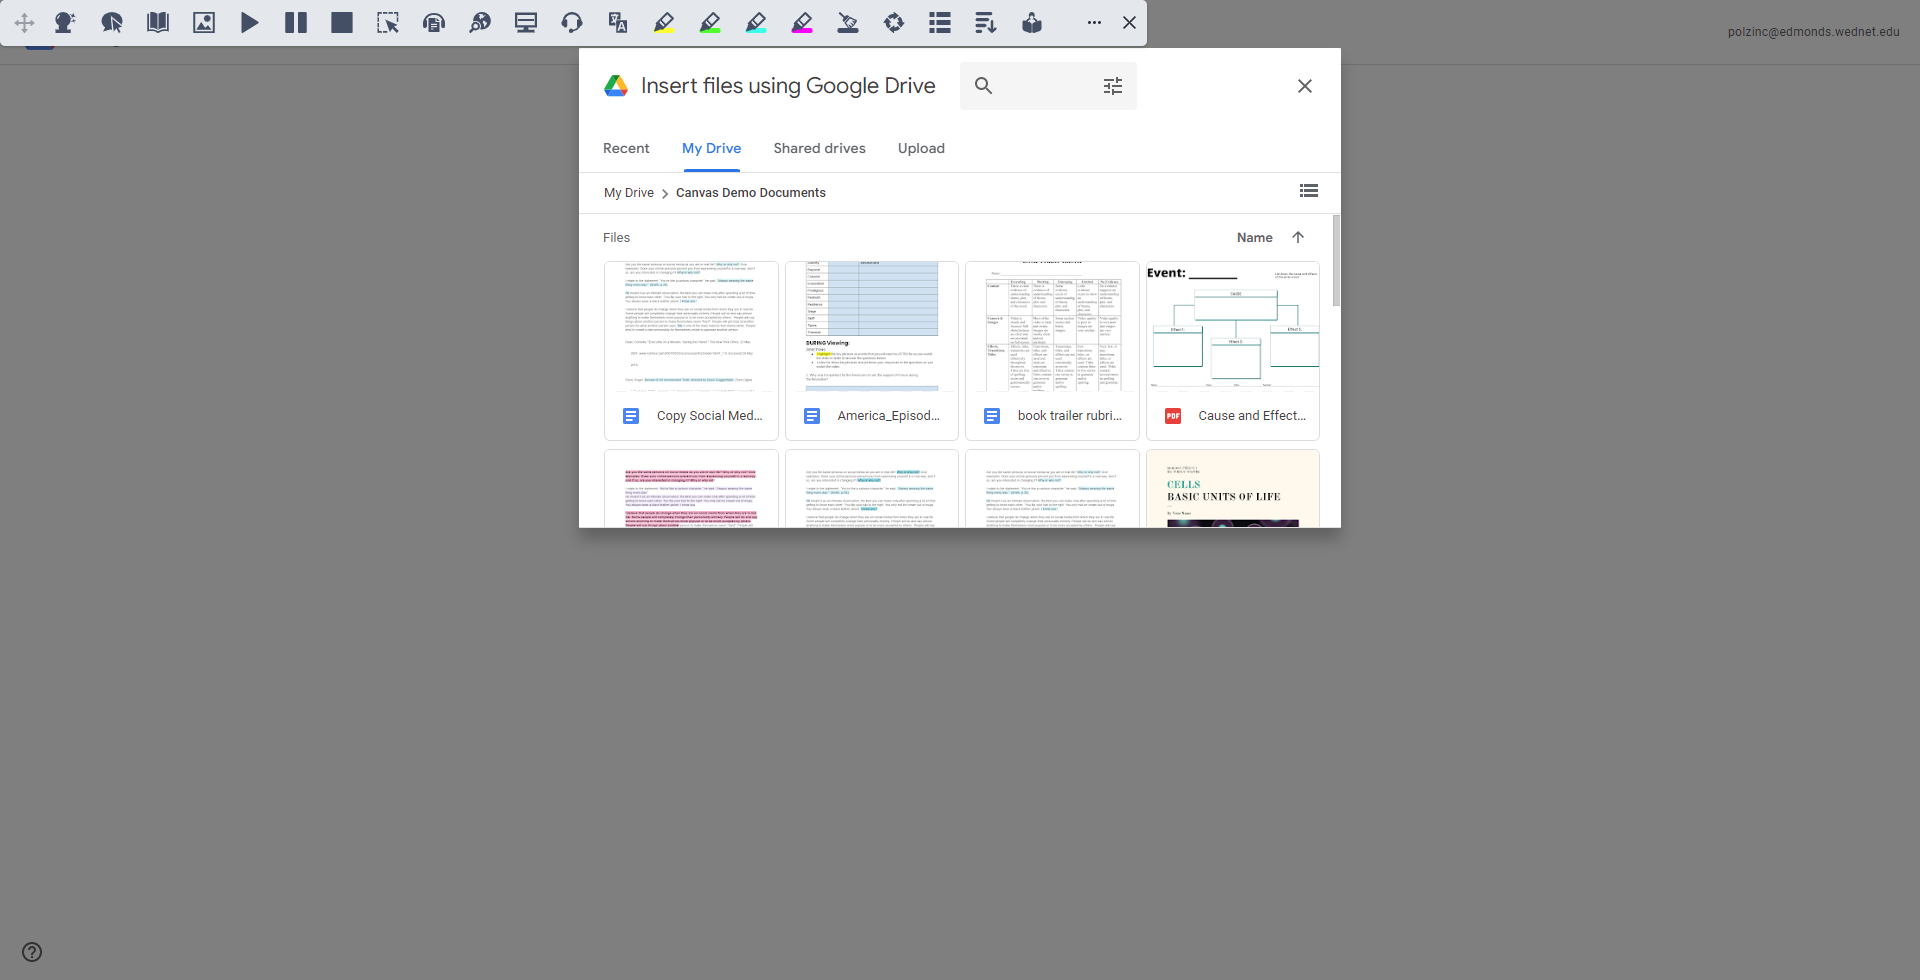Viewport: 1920px width, 980px height.
Task: Open the Dictionary book icon
Action: [x=158, y=22]
